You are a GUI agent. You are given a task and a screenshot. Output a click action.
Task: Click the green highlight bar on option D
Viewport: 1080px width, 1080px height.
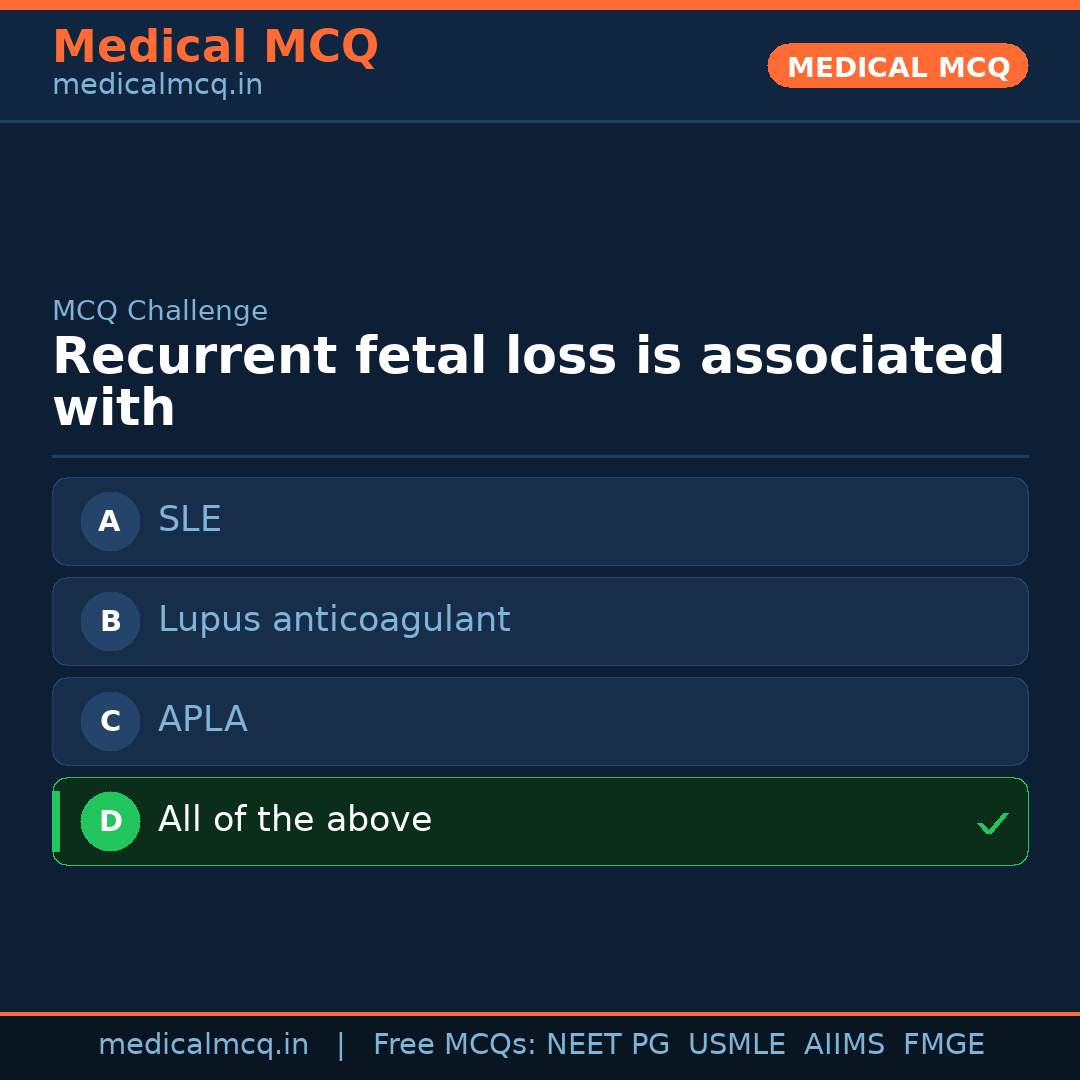tap(56, 821)
